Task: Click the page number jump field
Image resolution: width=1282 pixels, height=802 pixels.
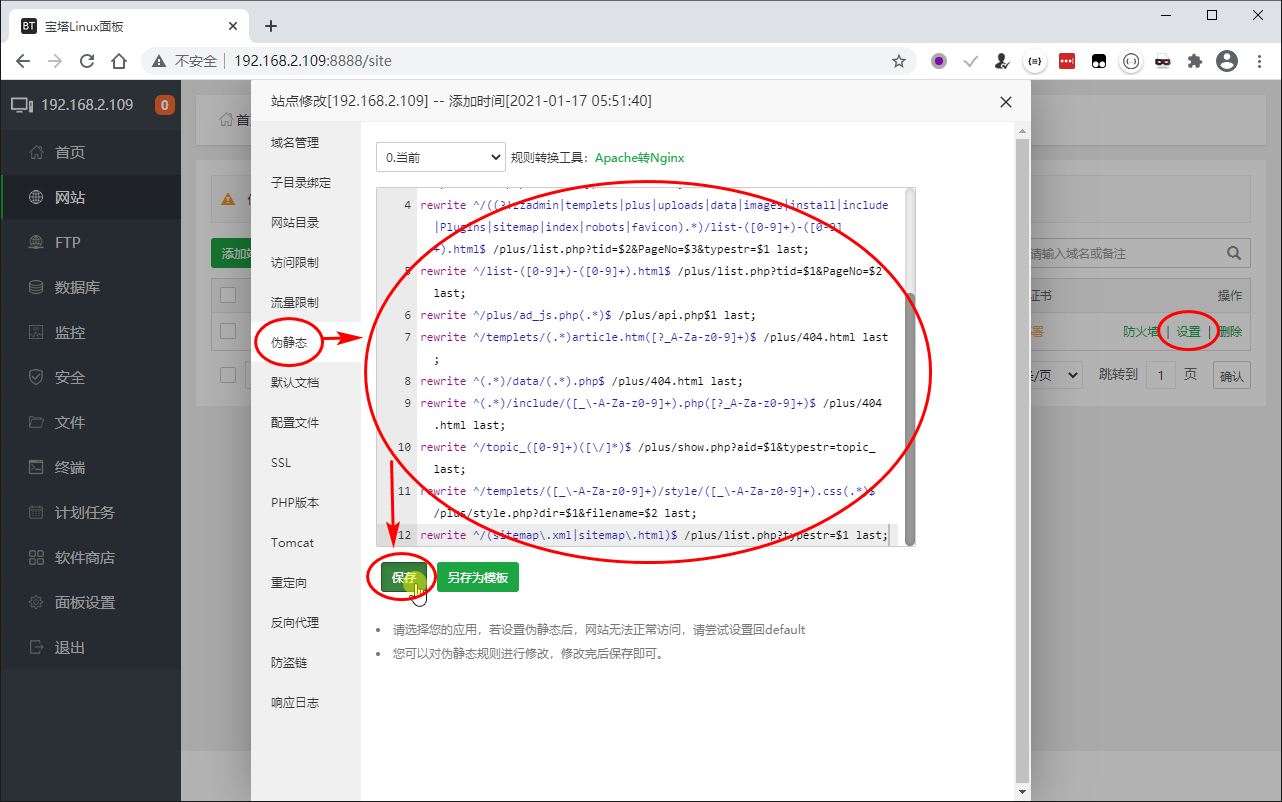Action: (1161, 375)
